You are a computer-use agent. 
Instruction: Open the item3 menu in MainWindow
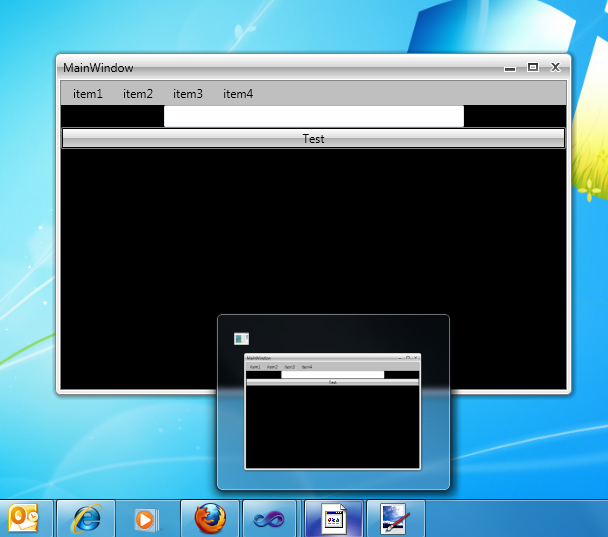[x=188, y=94]
